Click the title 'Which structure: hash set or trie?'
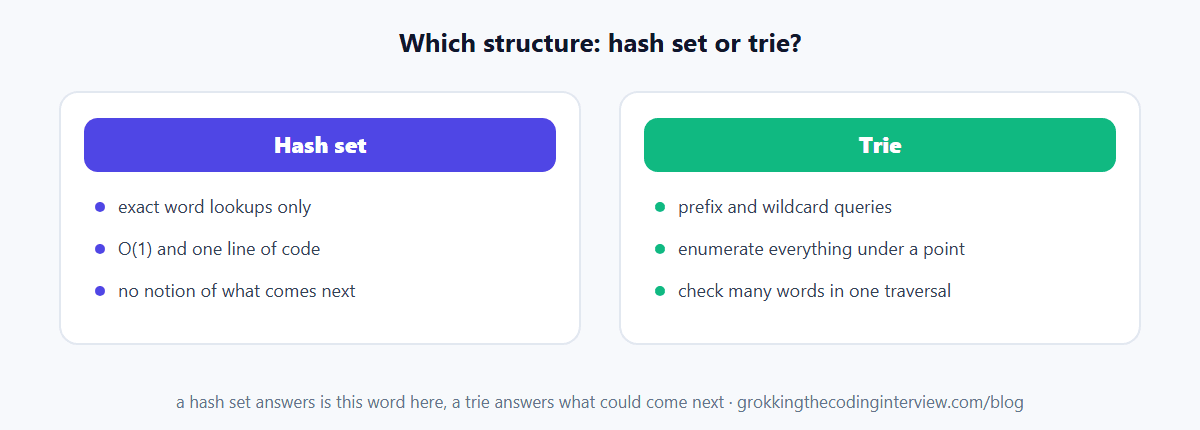Screen dimensions: 1200x430 (600, 44)
